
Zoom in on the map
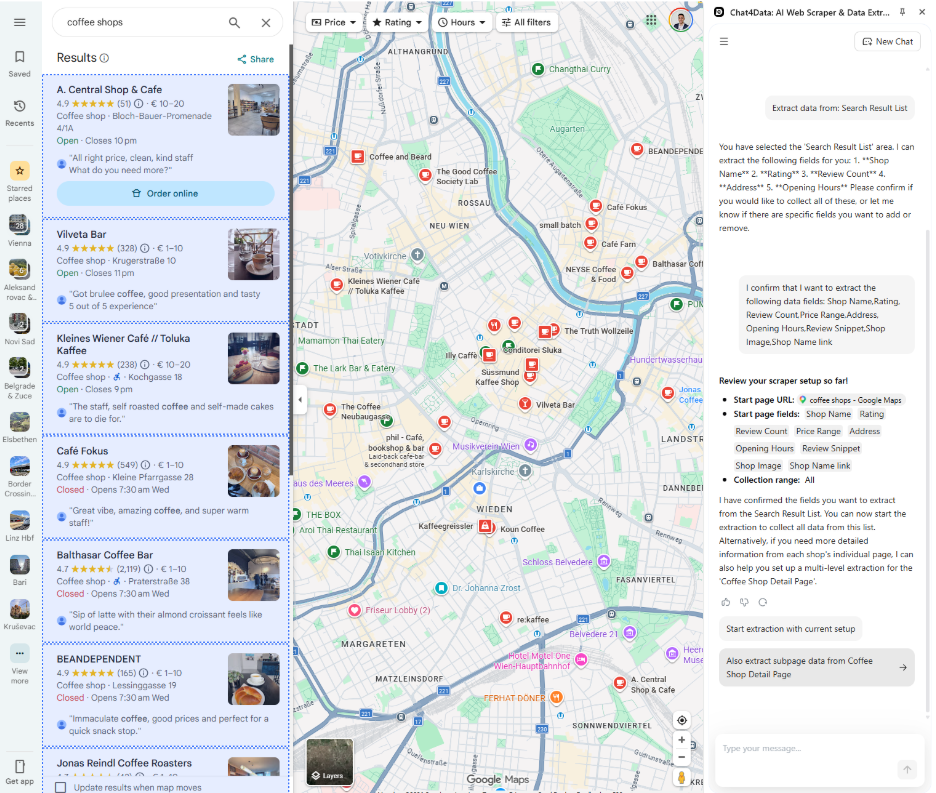click(682, 740)
